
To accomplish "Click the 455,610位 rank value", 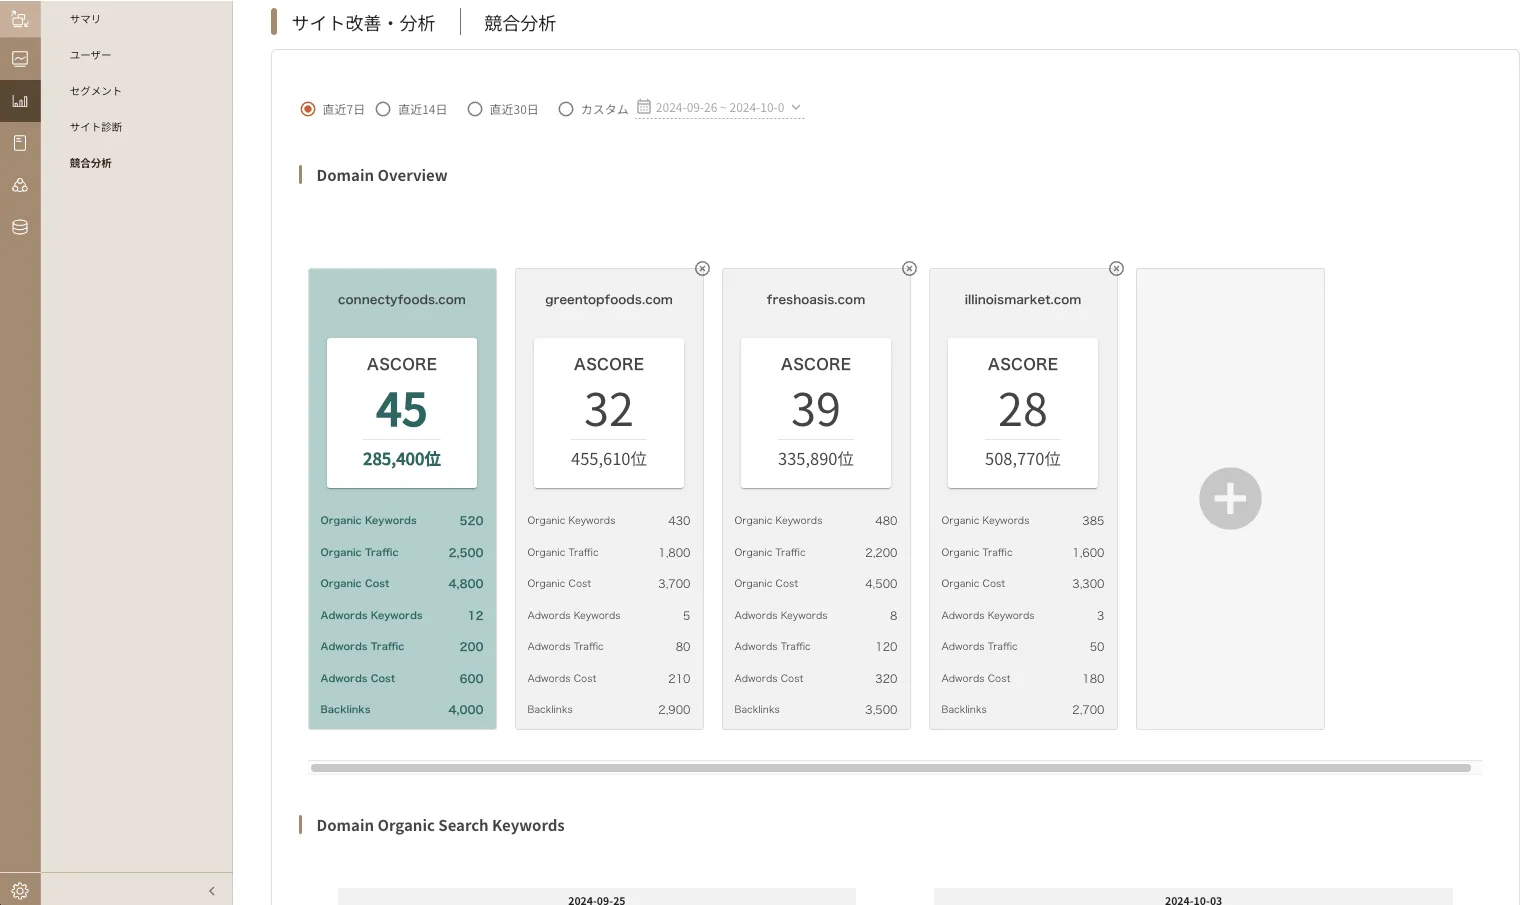I will (x=609, y=459).
